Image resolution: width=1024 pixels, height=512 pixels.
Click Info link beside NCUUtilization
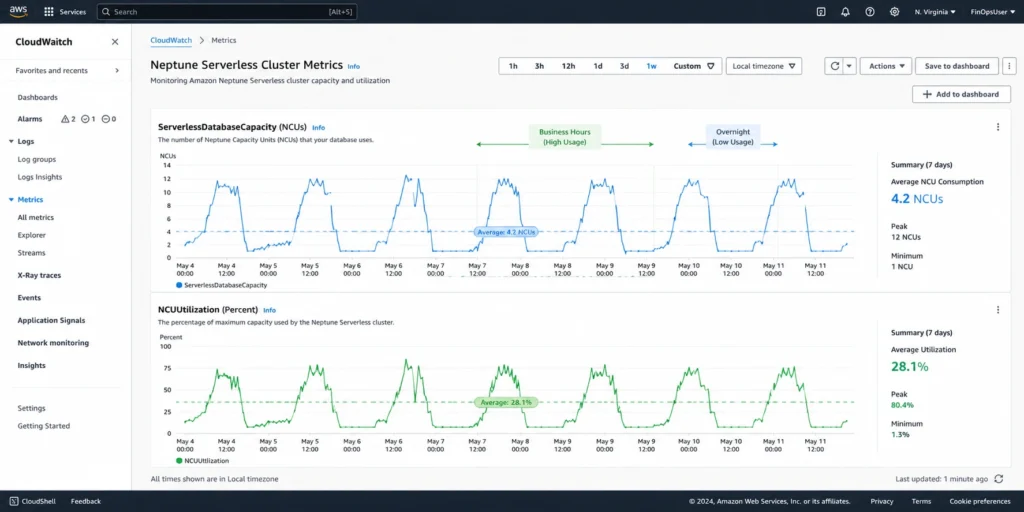tap(269, 310)
